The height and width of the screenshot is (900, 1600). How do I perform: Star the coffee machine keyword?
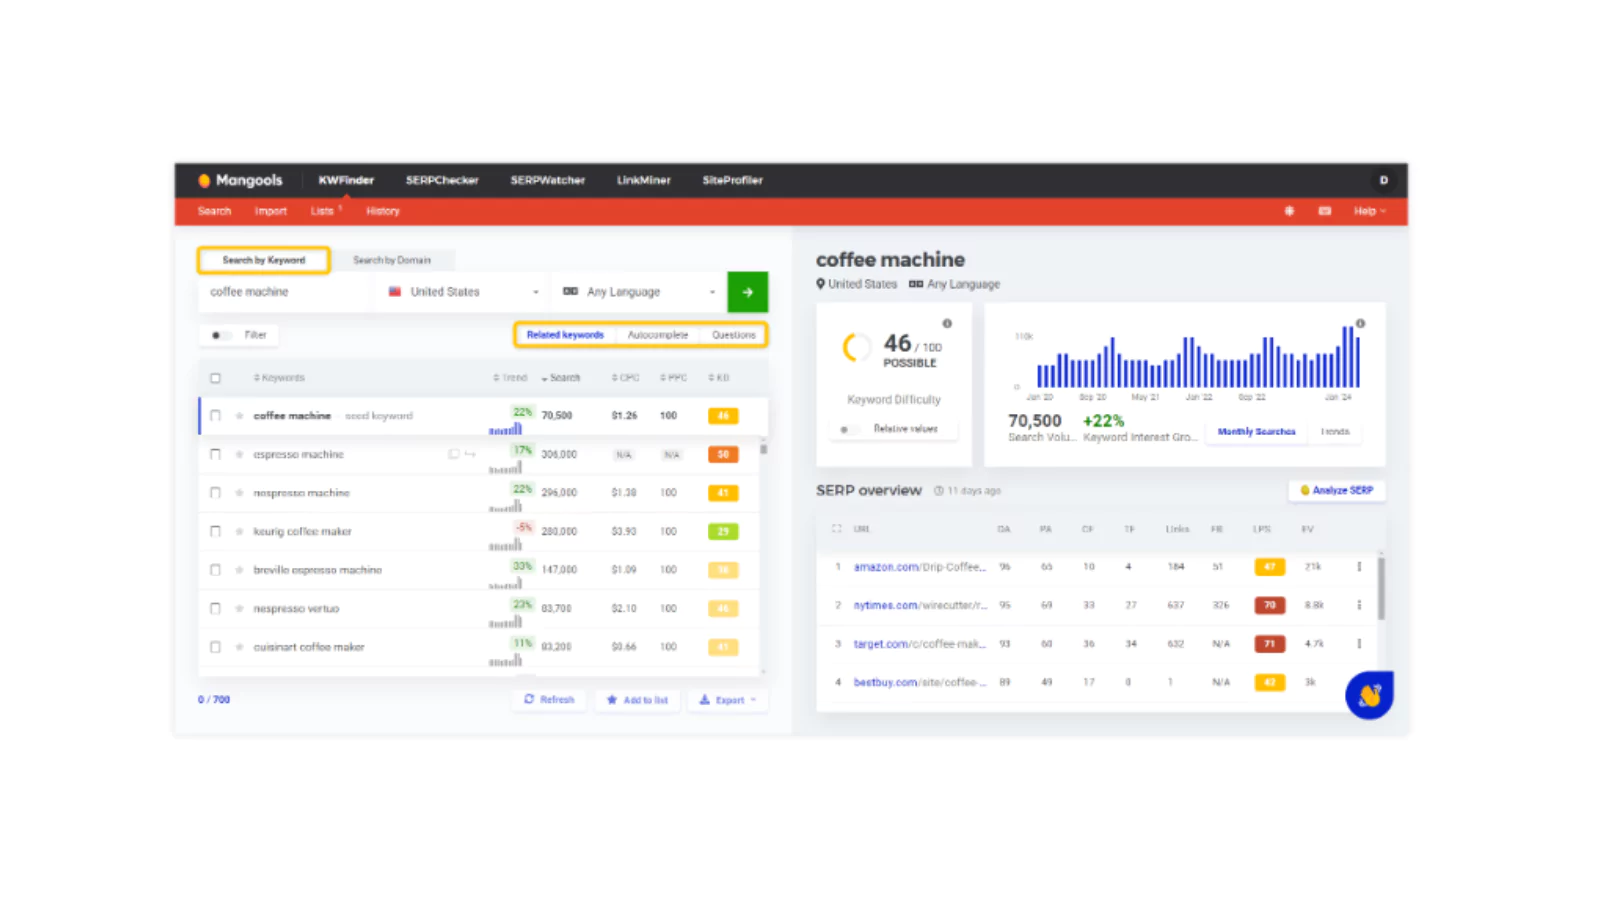point(239,416)
